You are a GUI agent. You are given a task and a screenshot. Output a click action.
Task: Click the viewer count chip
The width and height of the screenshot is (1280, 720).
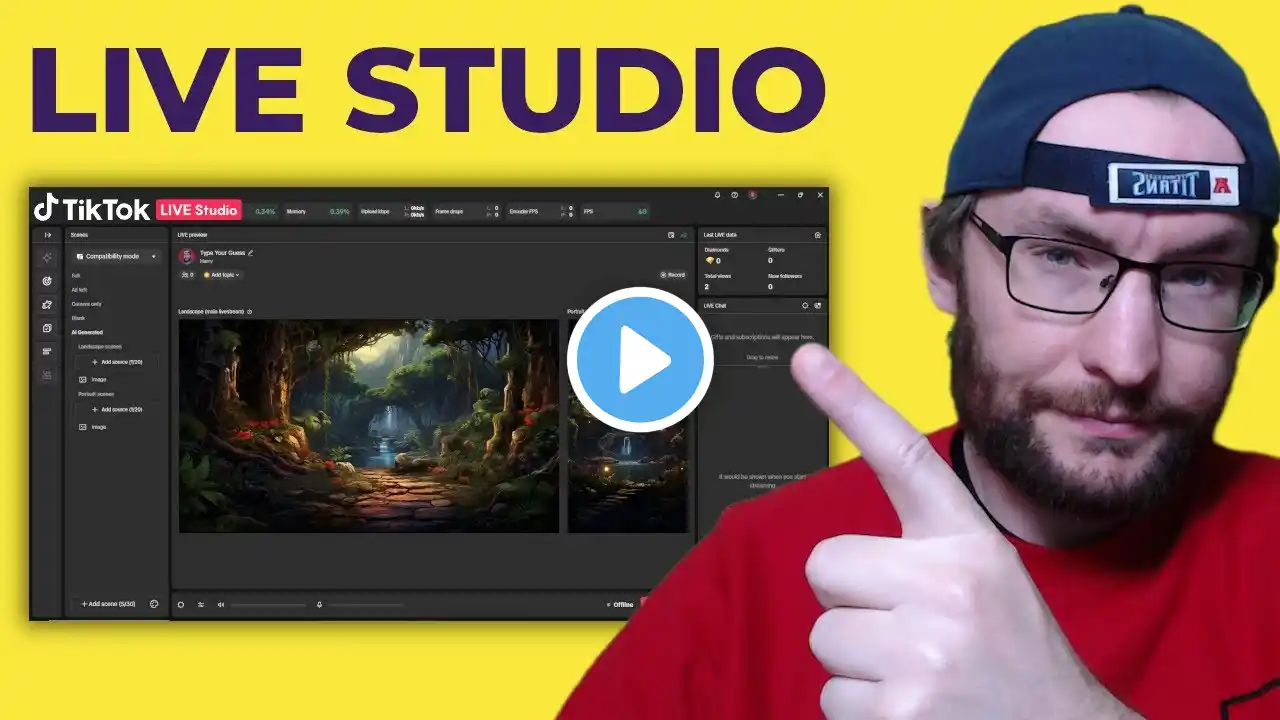(187, 275)
